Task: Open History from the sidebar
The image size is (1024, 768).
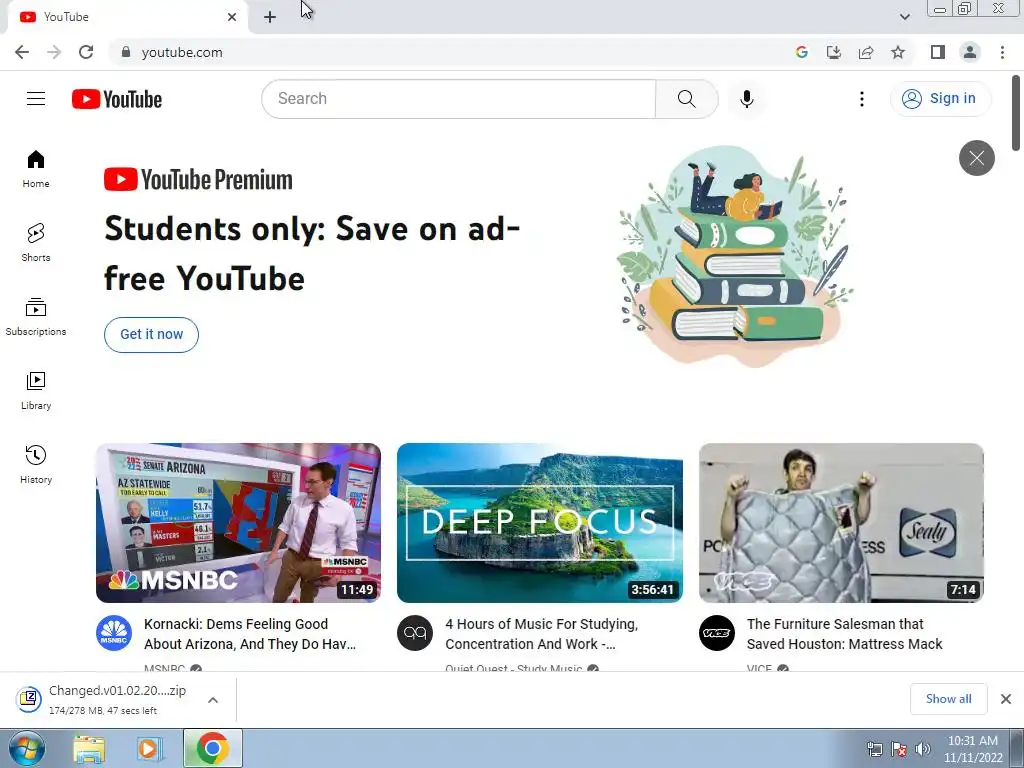Action: point(36,464)
